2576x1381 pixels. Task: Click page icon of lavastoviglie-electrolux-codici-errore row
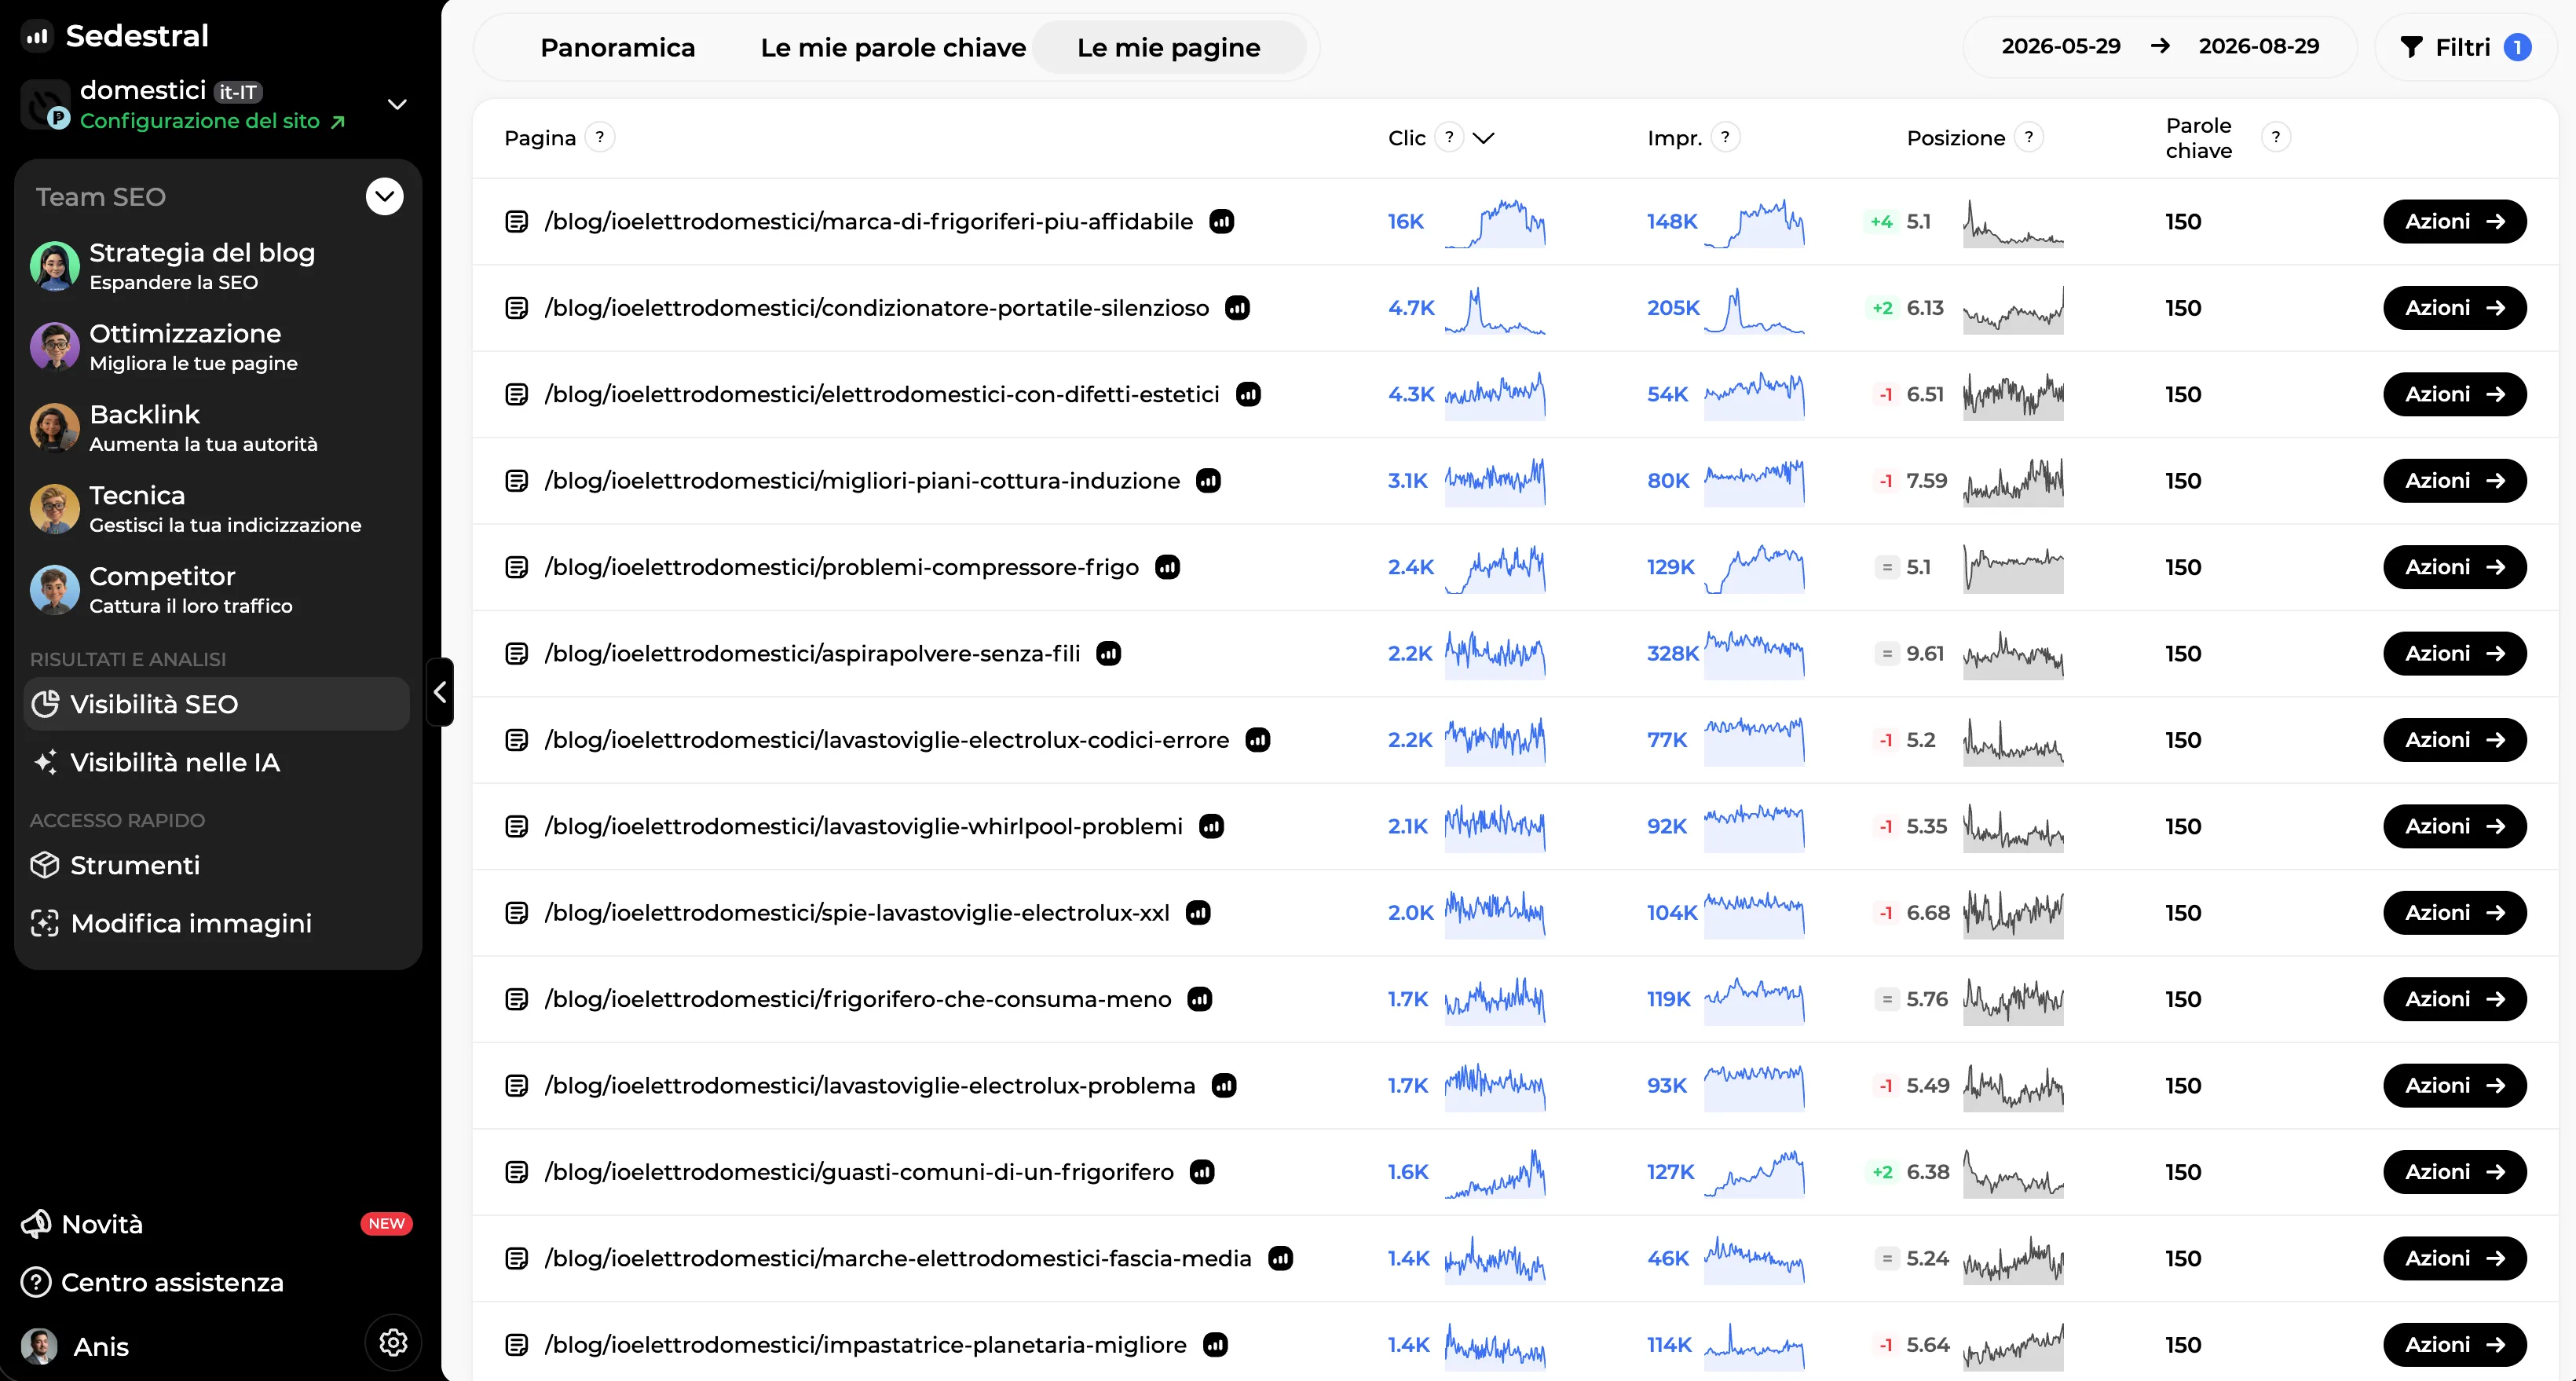point(517,740)
